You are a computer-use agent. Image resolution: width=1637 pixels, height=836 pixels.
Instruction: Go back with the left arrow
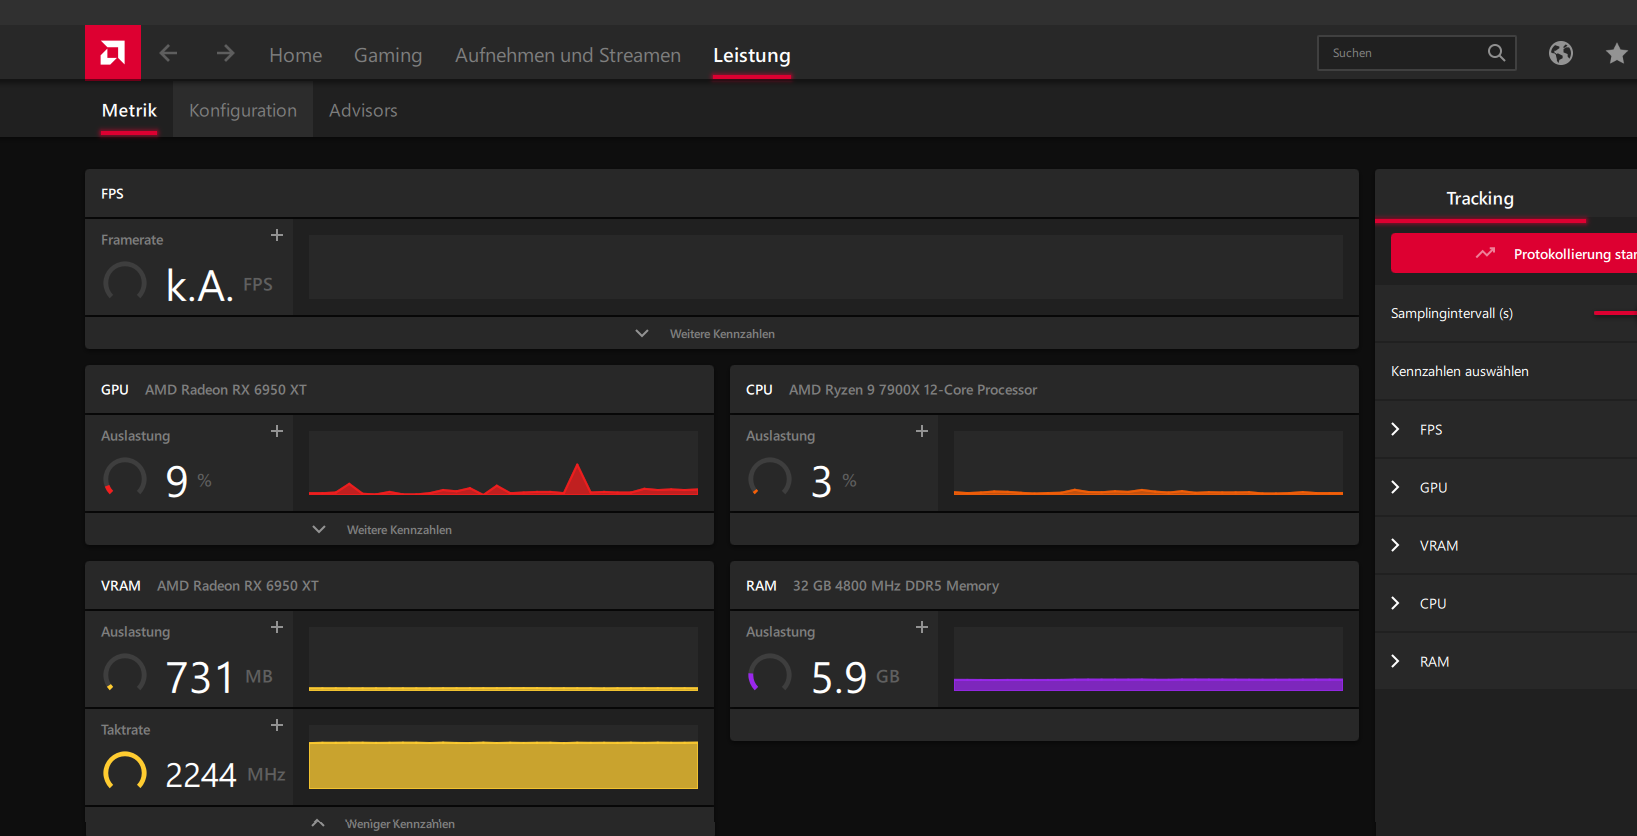coord(169,53)
